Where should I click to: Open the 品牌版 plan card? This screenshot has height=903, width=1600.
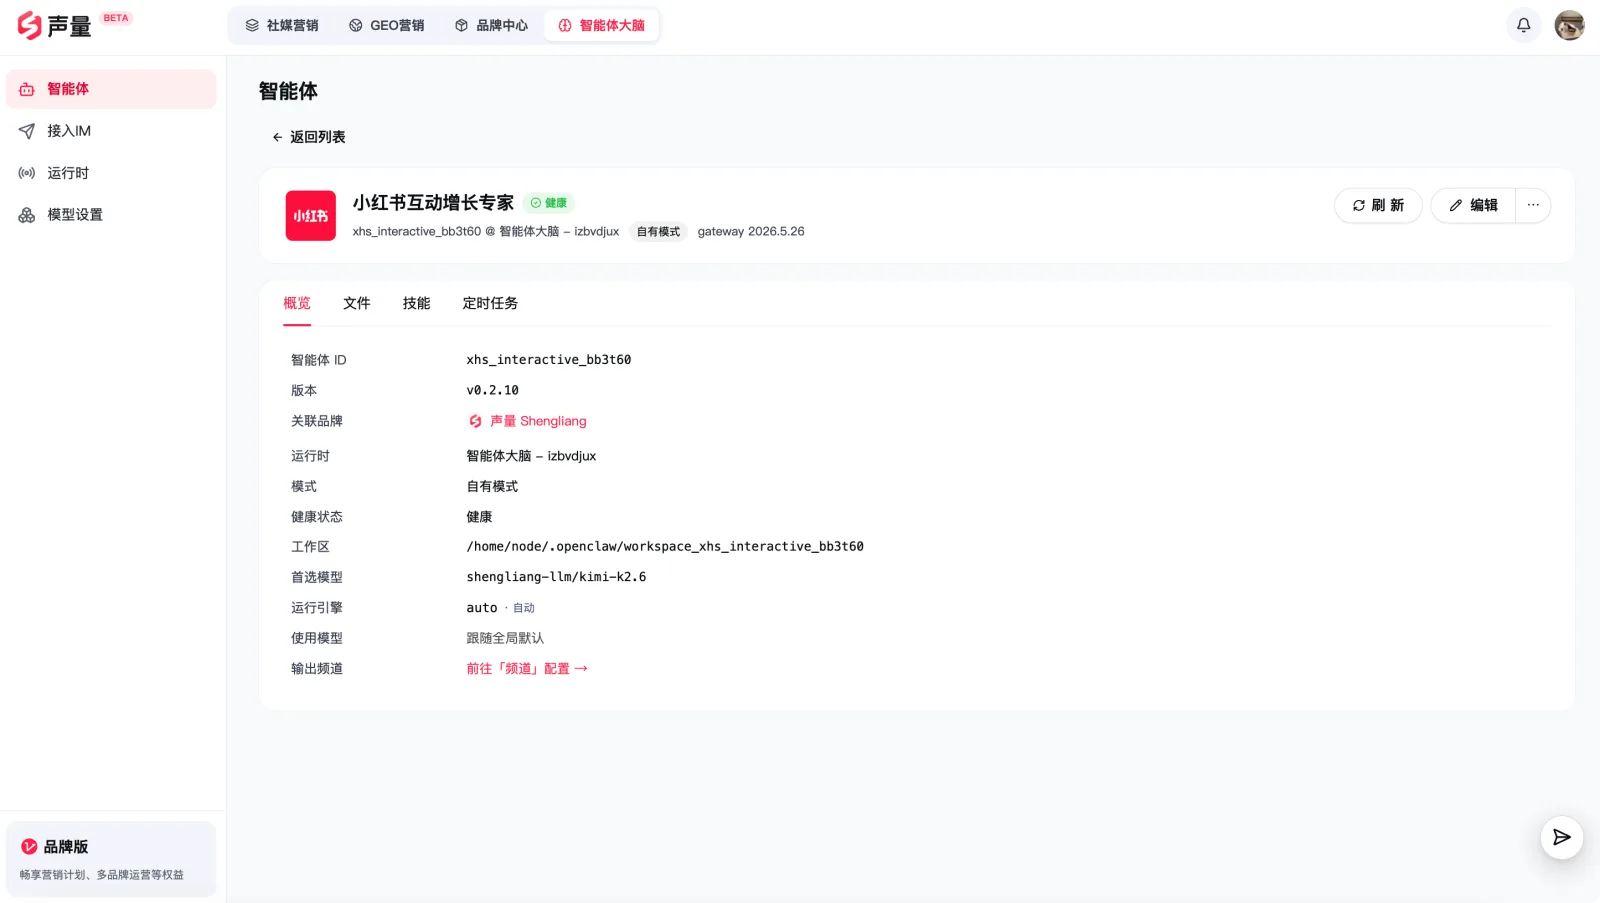[x=111, y=859]
